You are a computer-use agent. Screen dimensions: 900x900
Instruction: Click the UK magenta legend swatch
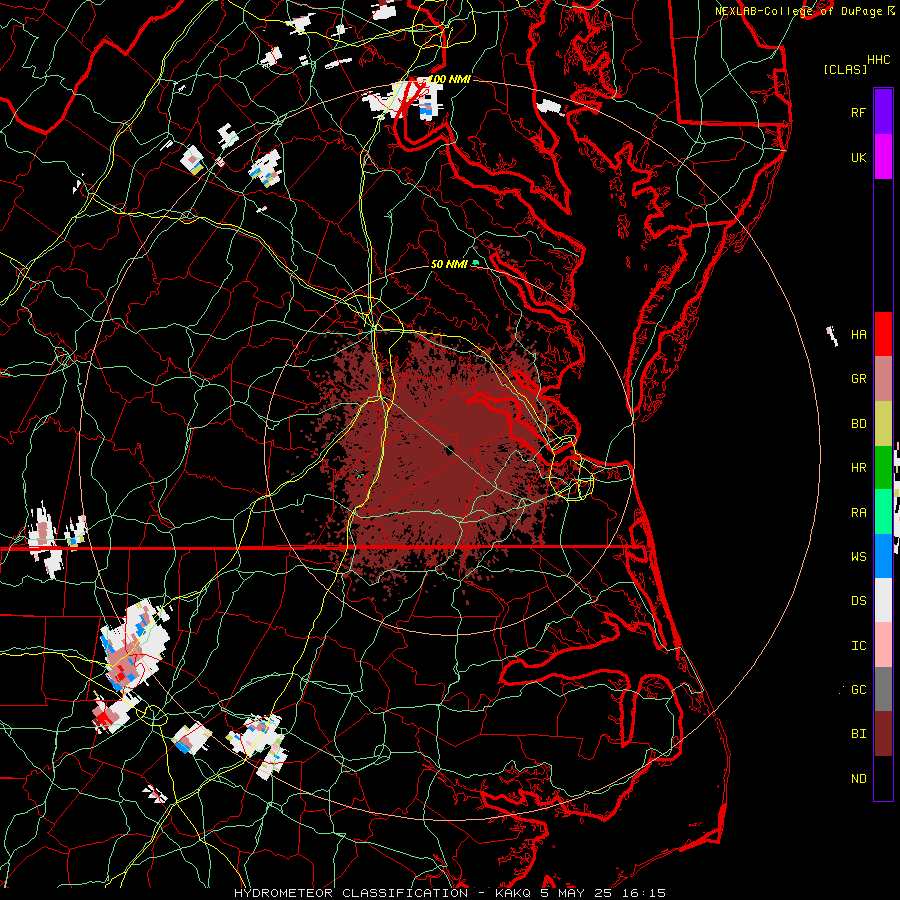[x=883, y=157]
